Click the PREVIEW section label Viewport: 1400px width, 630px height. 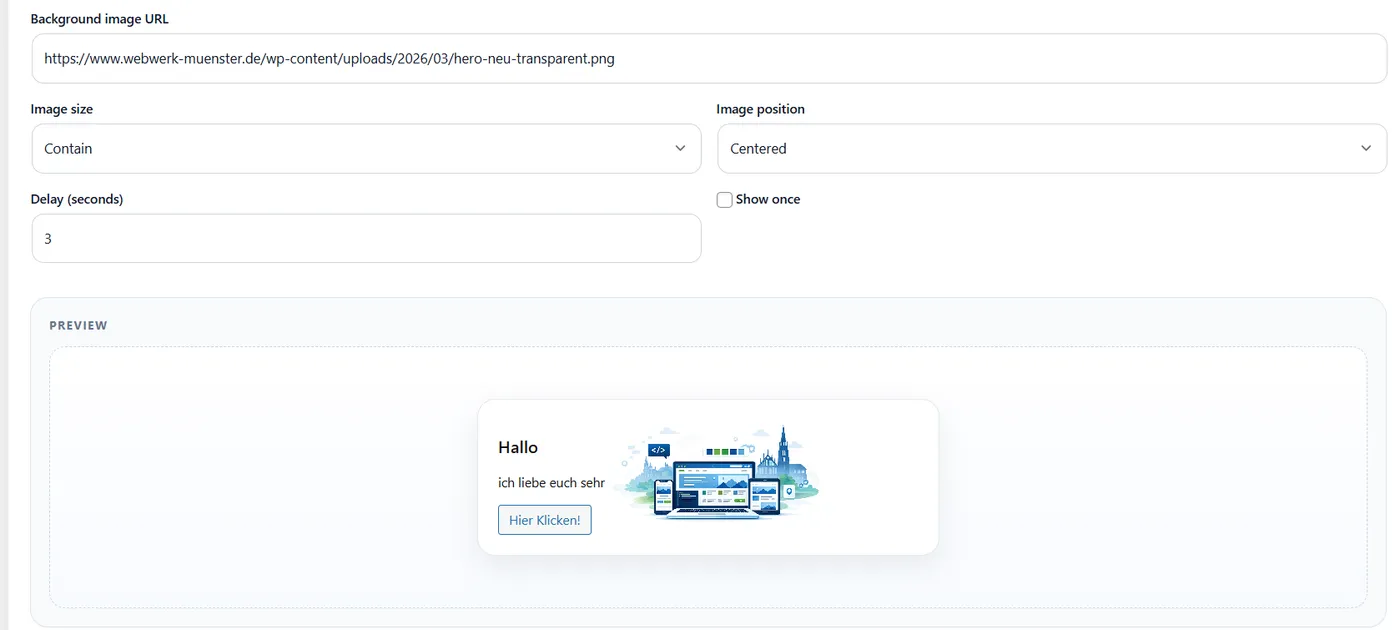click(x=78, y=326)
